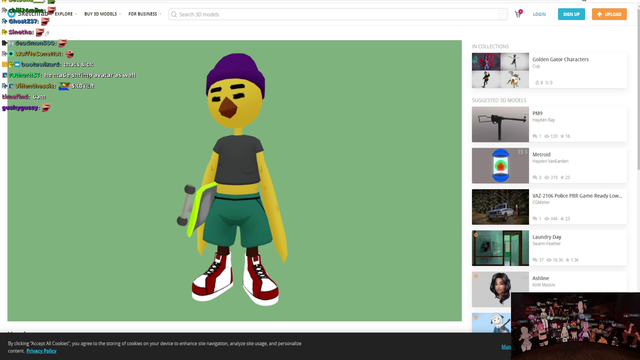Focus the Search 3D models field
Viewport: 640px width, 360px height.
[338, 14]
